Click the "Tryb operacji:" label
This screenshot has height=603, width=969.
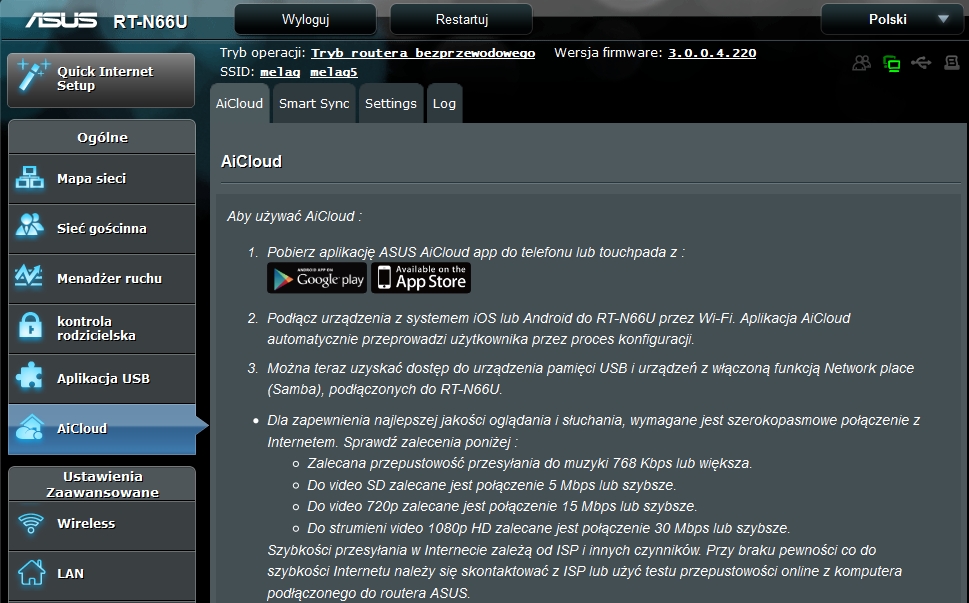263,53
